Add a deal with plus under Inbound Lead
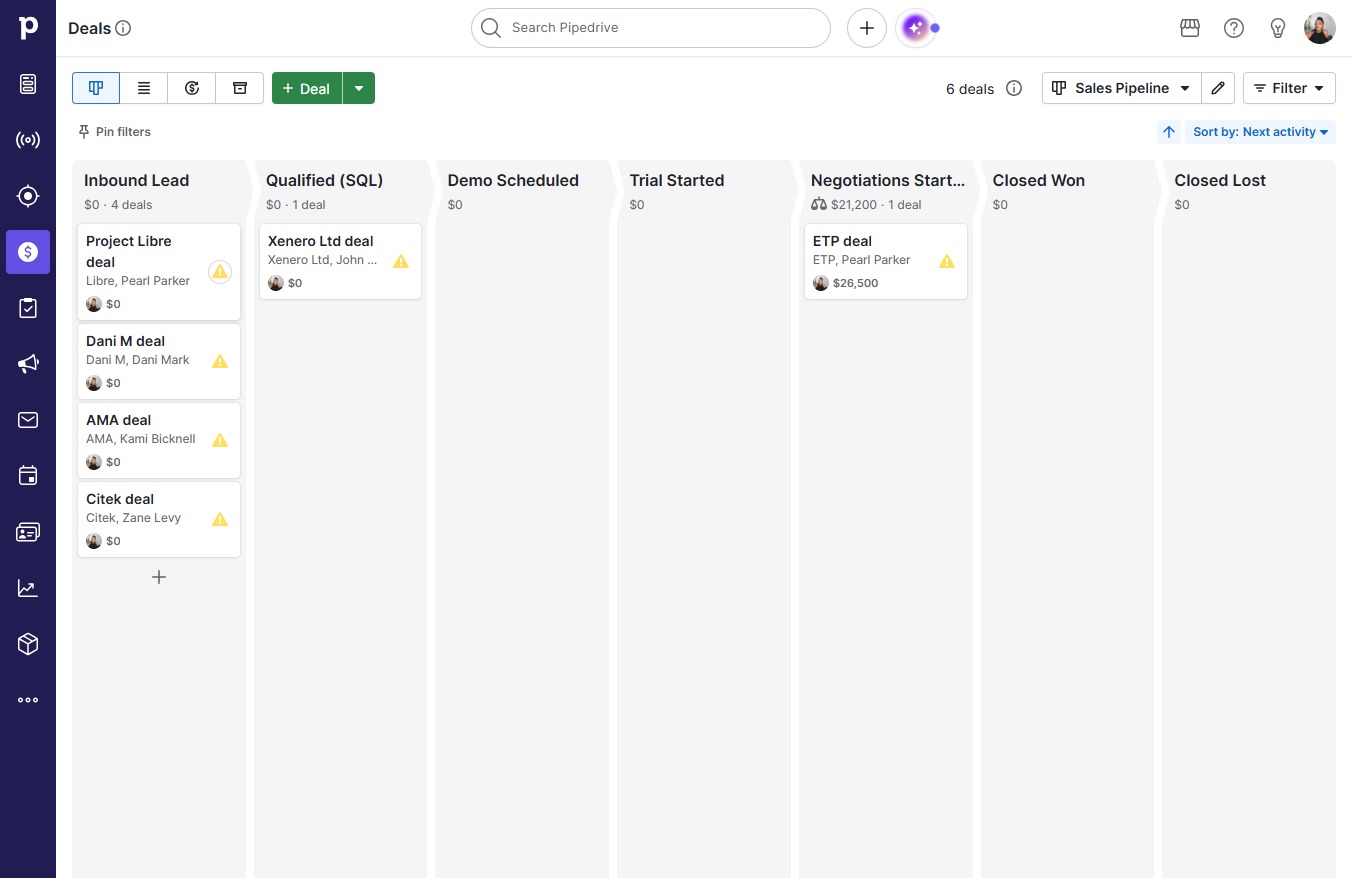The image size is (1352, 878). click(158, 577)
